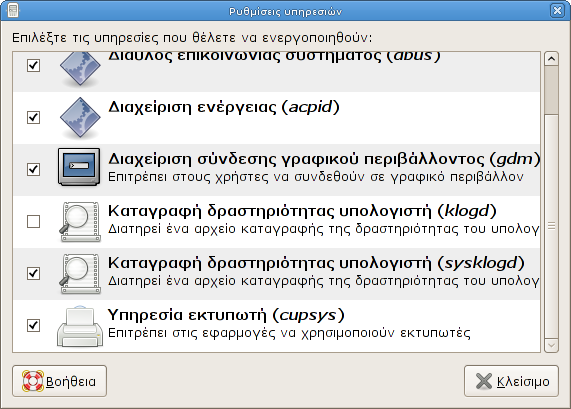Toggle the acpid power management checkbox
Image resolution: width=571 pixels, height=409 pixels.
coord(34,117)
